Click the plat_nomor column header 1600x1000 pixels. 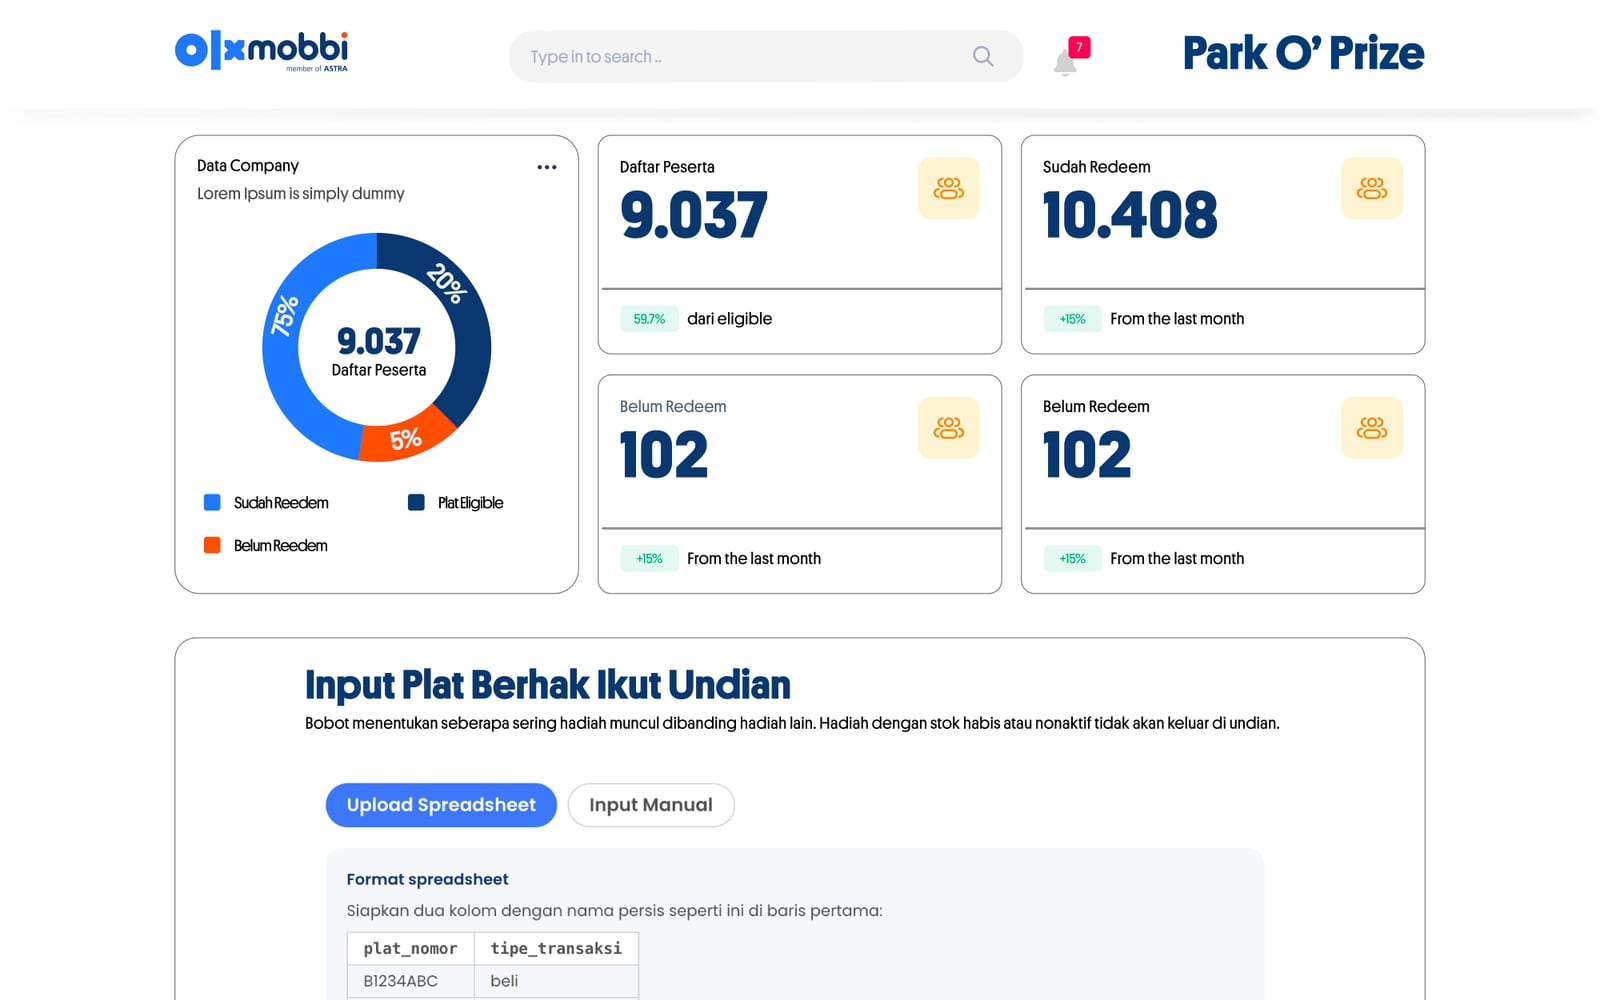410,948
